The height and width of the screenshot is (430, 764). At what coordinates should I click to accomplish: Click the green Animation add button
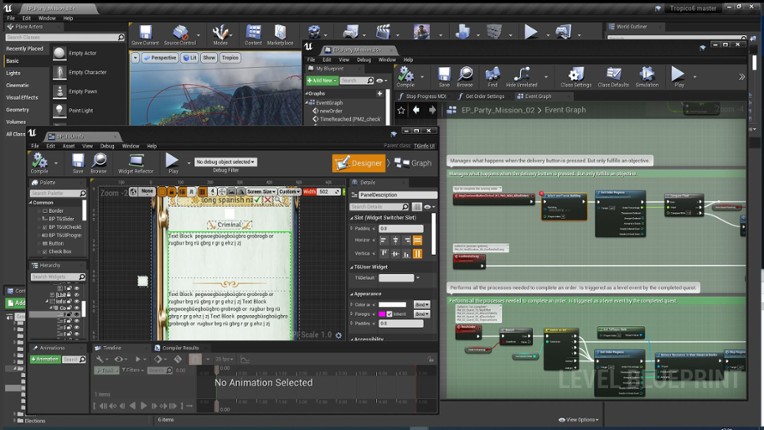tap(47, 358)
